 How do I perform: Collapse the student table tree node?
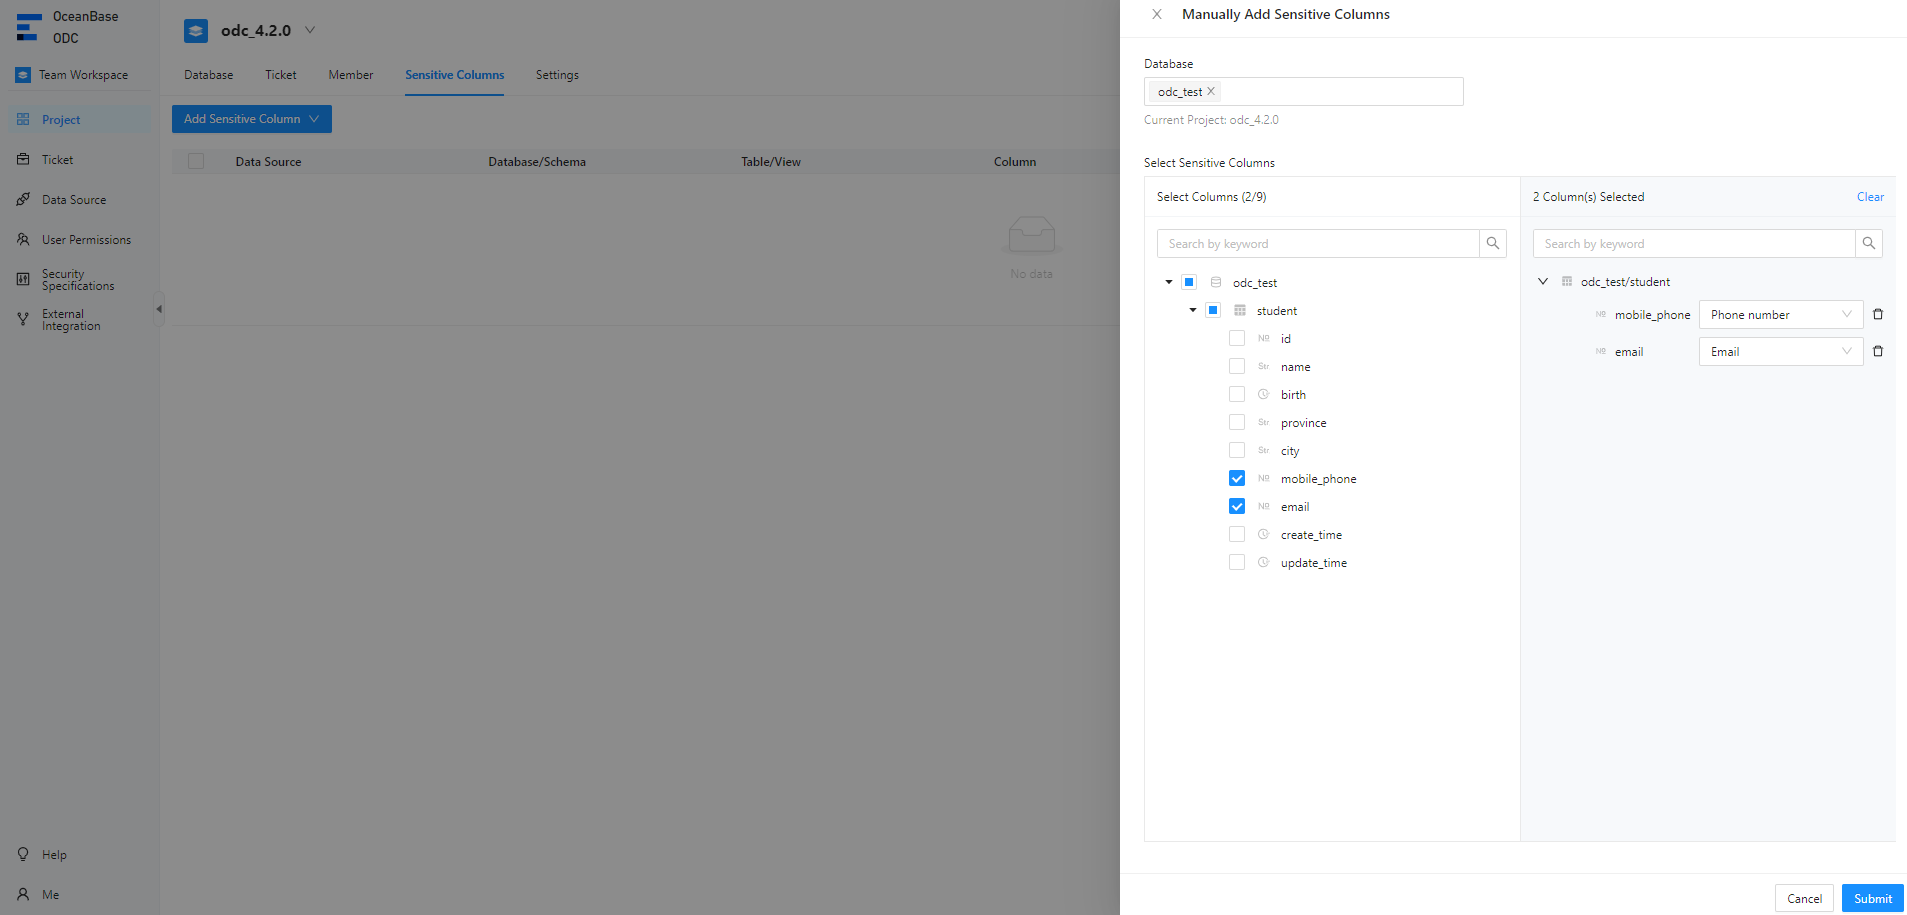coord(1193,310)
